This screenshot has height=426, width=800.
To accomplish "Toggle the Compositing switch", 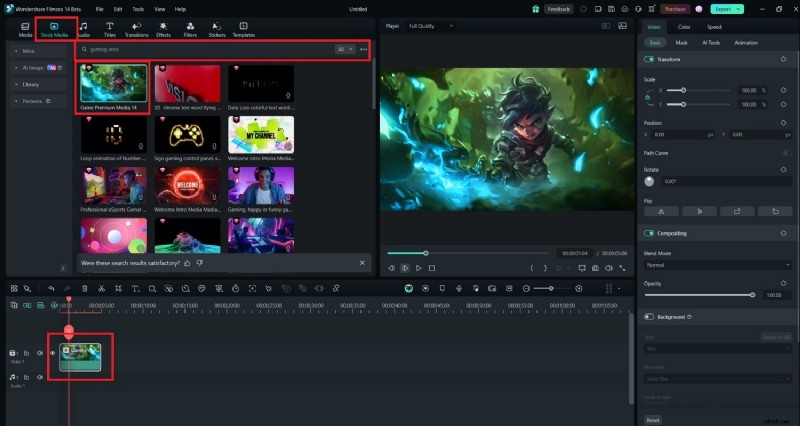I will [x=650, y=233].
